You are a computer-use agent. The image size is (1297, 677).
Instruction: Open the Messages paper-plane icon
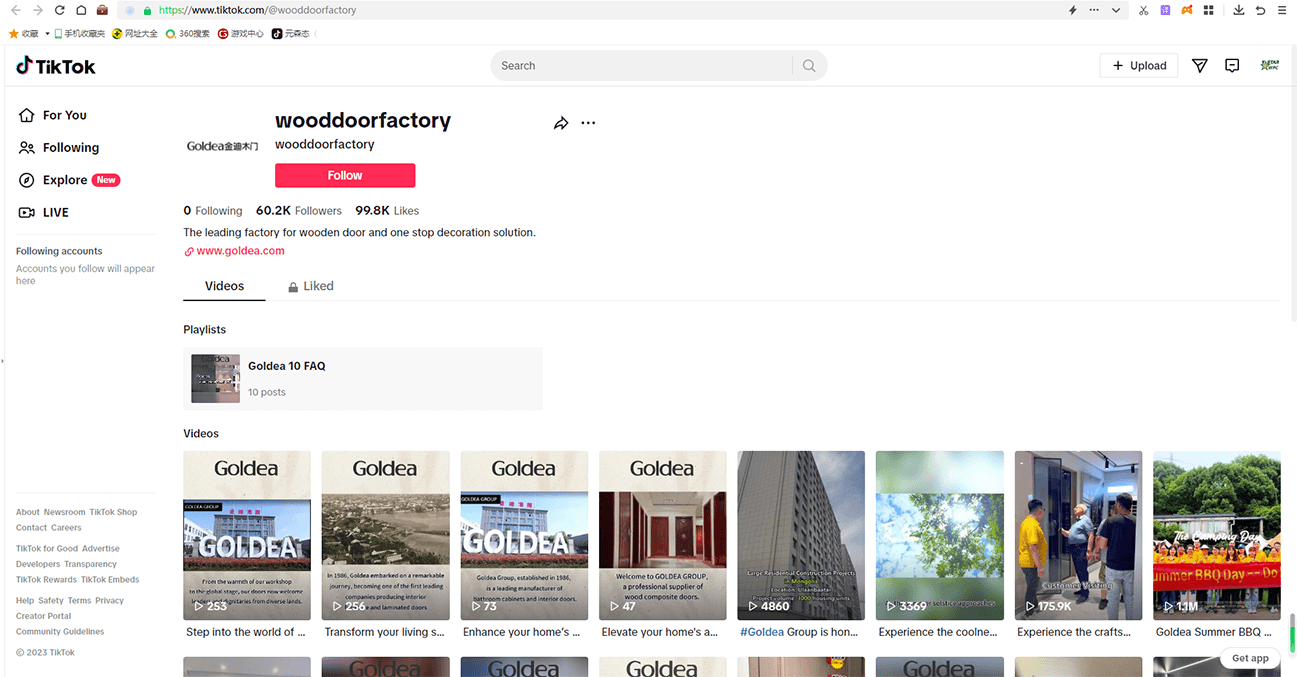tap(1200, 66)
